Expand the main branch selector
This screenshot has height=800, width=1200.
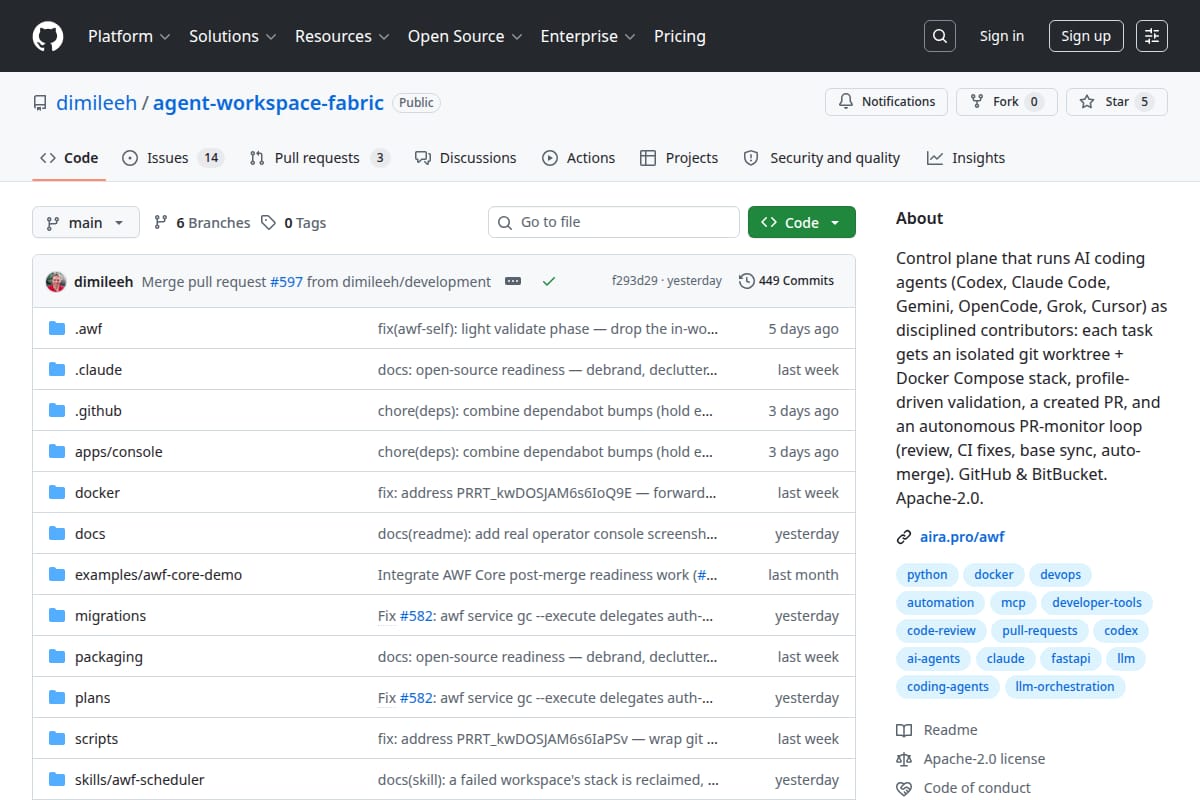pyautogui.click(x=85, y=223)
